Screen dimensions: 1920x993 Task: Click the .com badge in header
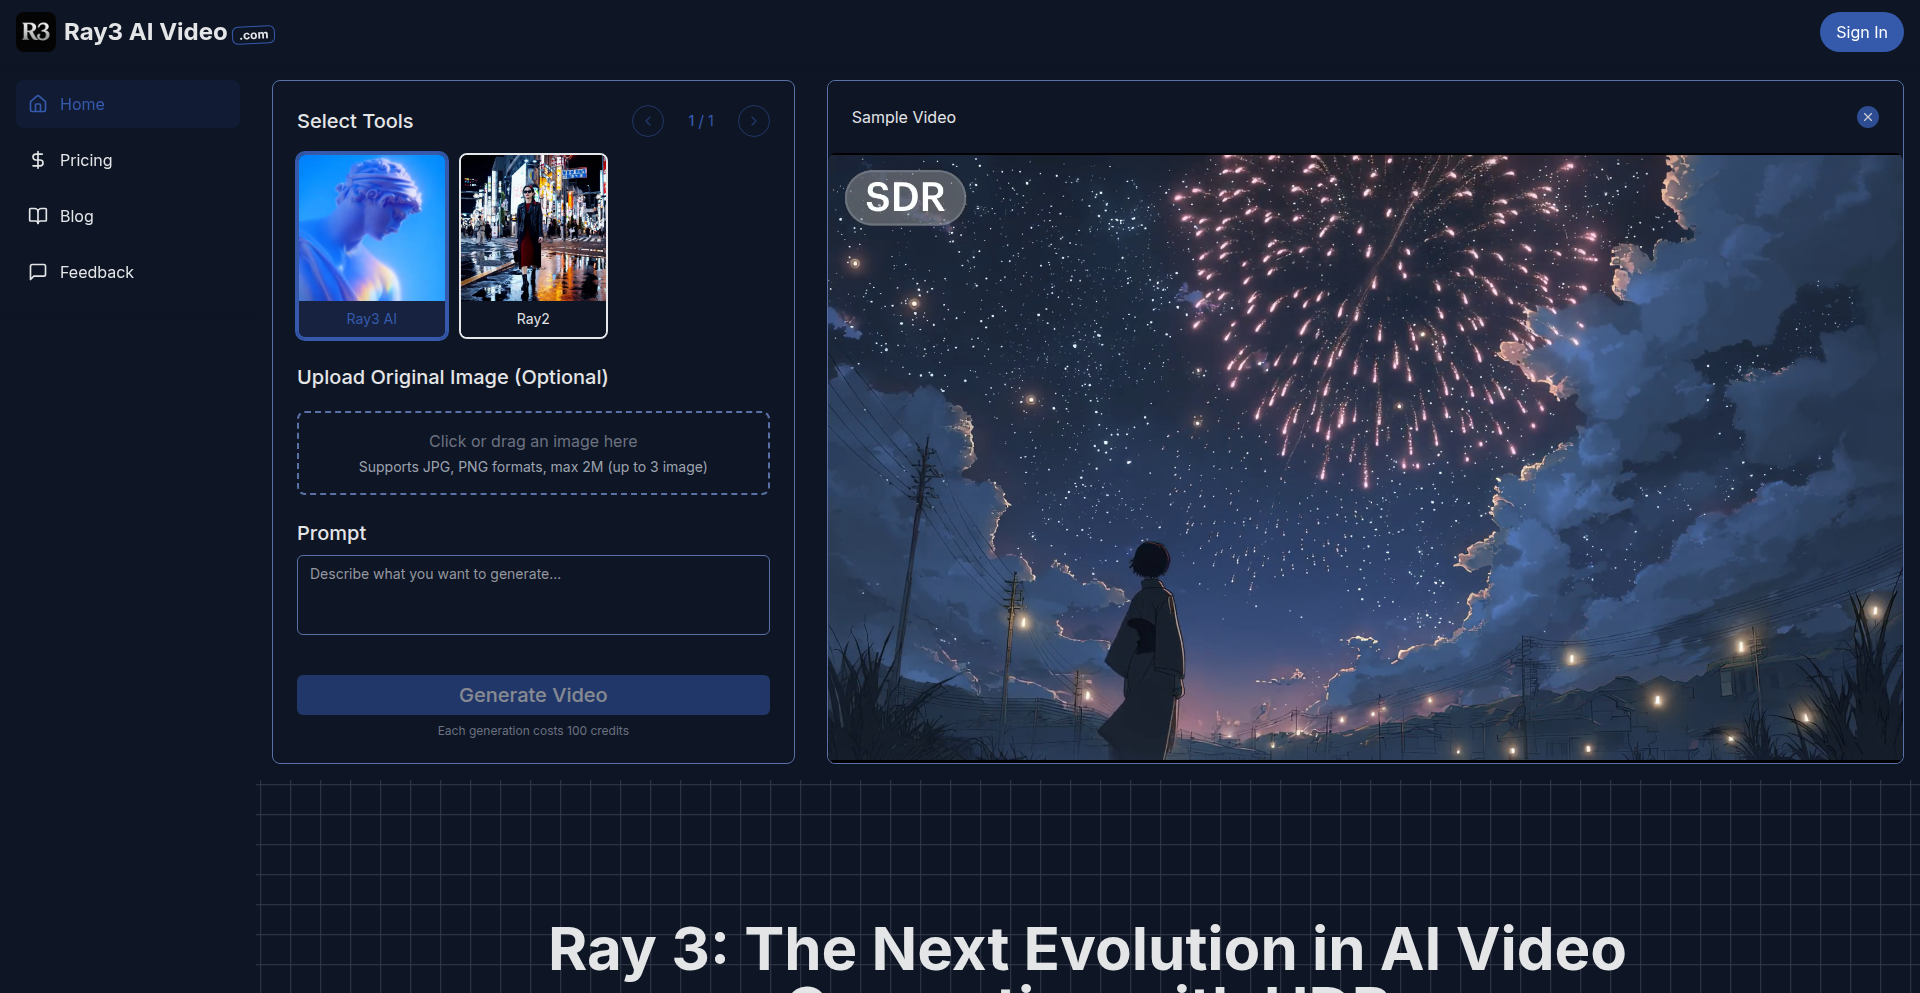coord(254,35)
